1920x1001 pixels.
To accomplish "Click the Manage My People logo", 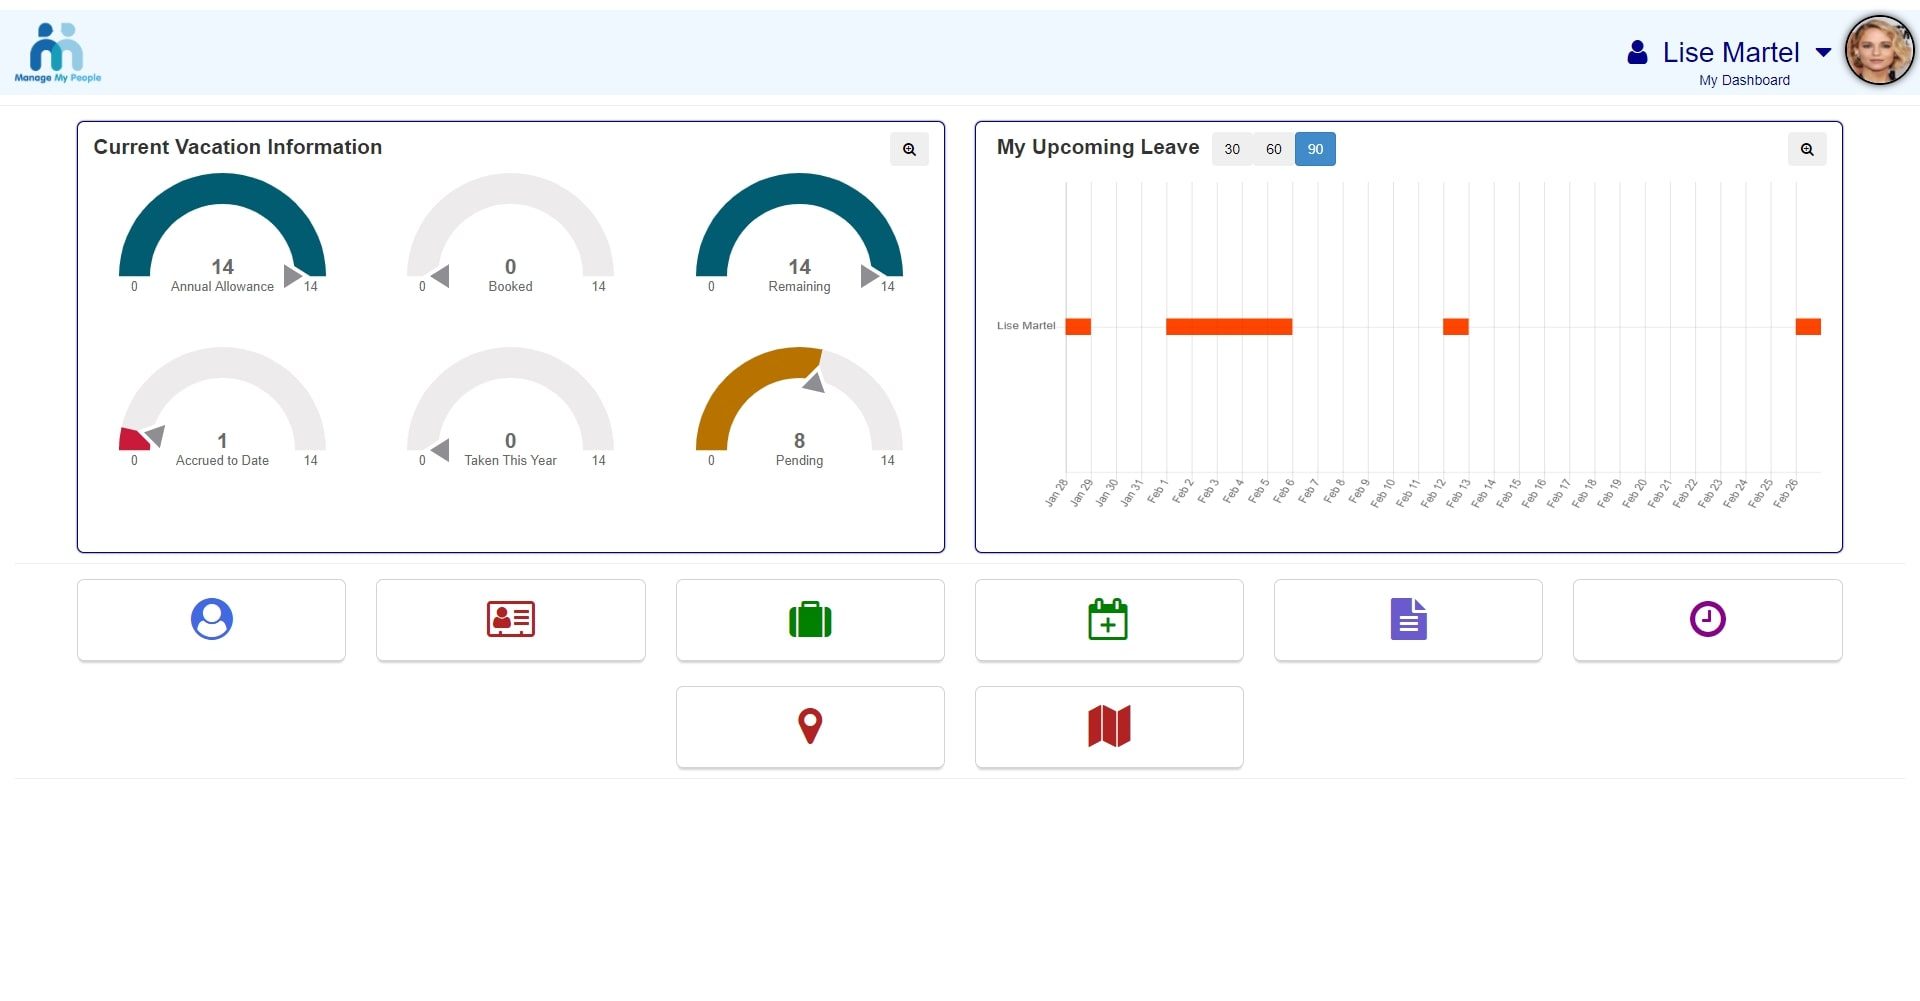I will pos(57,51).
